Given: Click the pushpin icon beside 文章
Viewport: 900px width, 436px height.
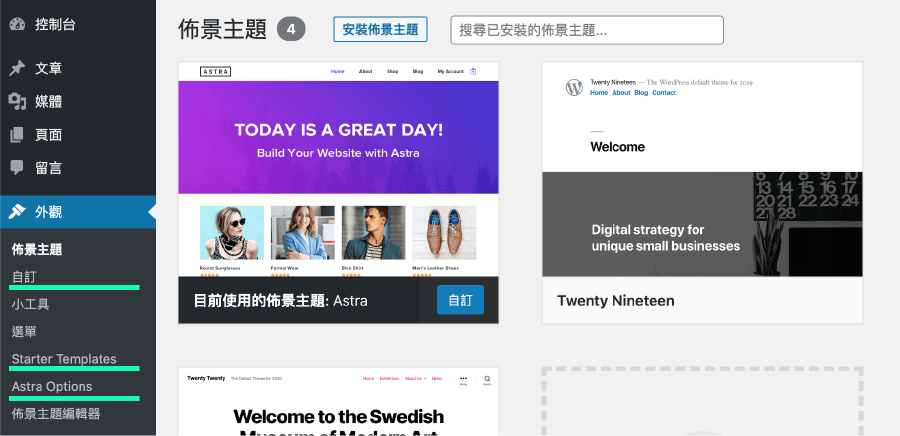Looking at the screenshot, I should click(x=17, y=69).
